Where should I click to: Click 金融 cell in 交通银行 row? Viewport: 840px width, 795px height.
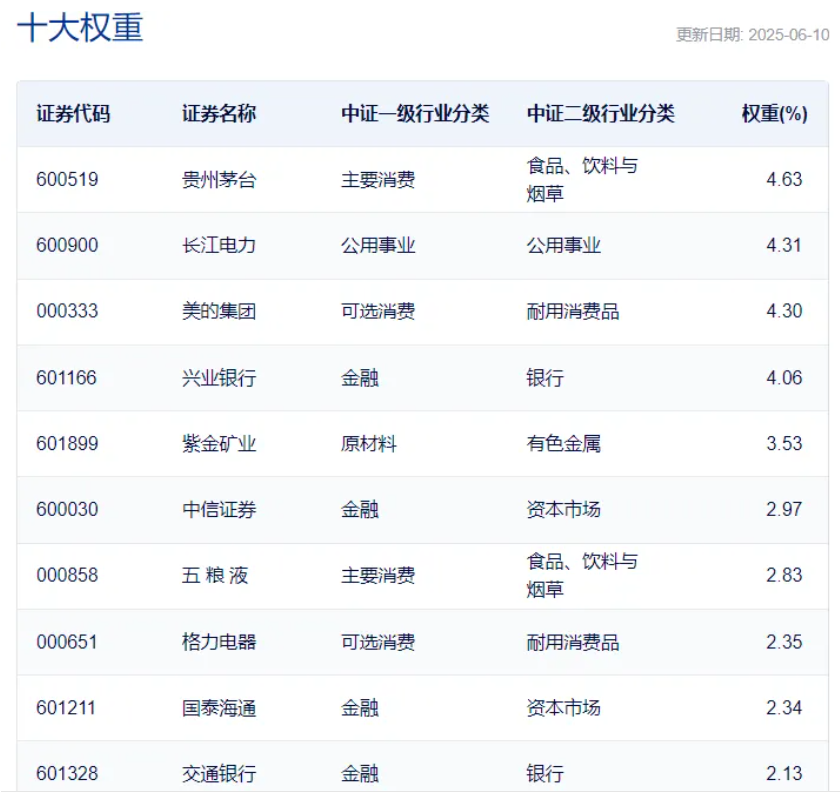coord(360,774)
